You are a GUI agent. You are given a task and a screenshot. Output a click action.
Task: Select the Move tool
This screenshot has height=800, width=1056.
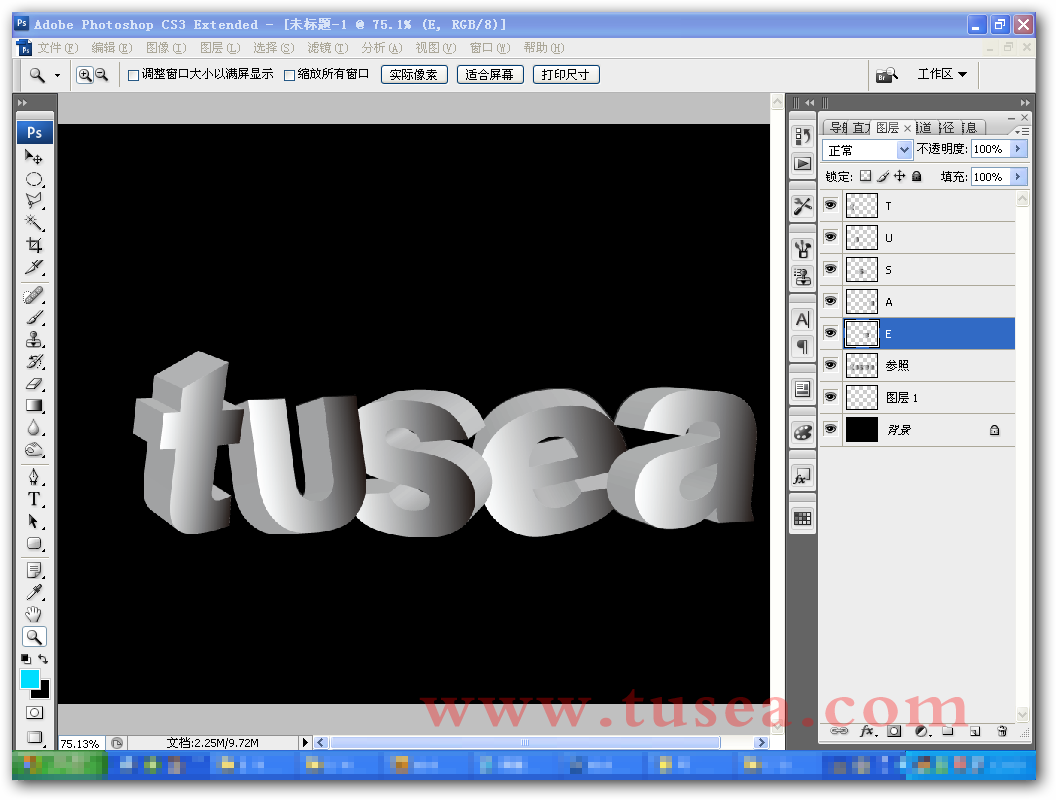34,158
